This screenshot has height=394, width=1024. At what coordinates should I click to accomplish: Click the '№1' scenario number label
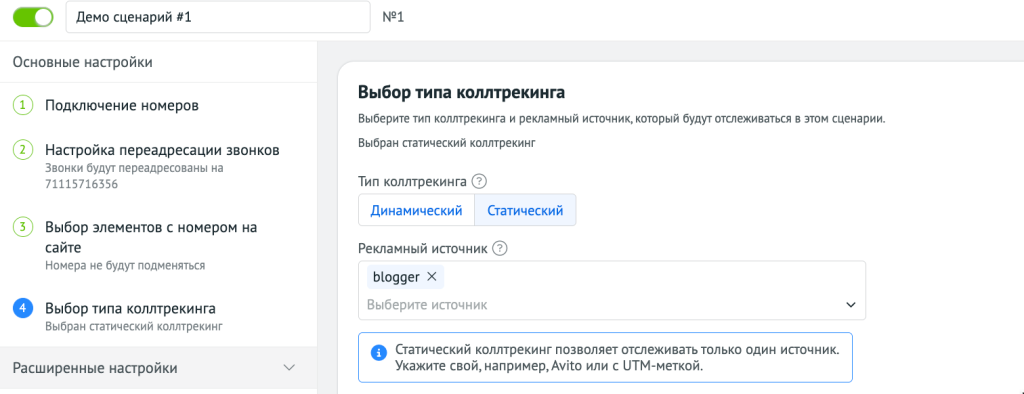tap(393, 17)
